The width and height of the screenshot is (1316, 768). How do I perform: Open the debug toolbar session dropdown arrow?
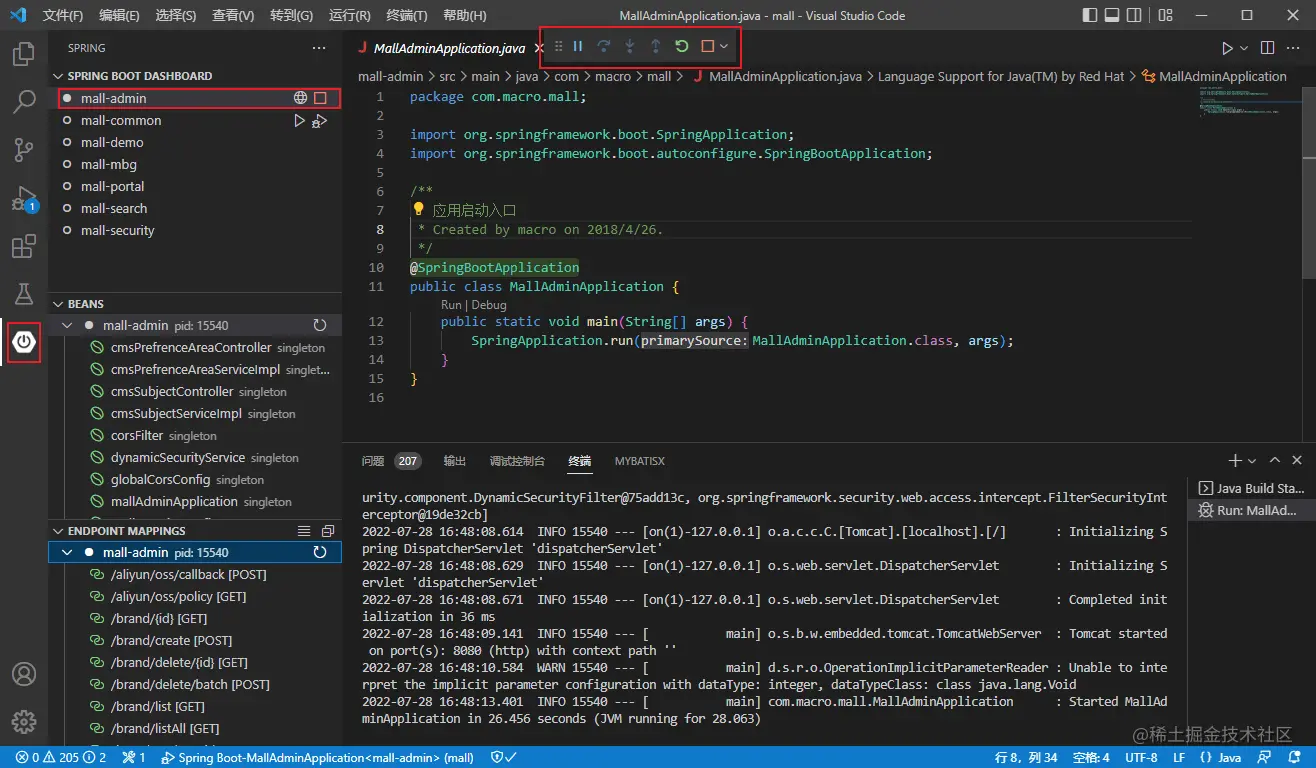coord(723,46)
